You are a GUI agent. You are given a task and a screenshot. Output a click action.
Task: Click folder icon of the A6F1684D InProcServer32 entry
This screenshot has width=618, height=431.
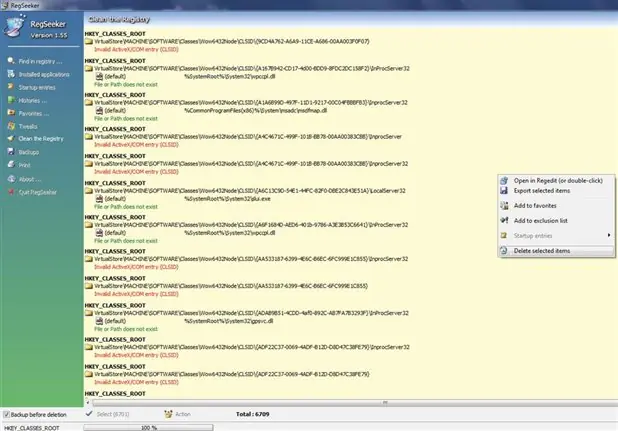[89, 225]
